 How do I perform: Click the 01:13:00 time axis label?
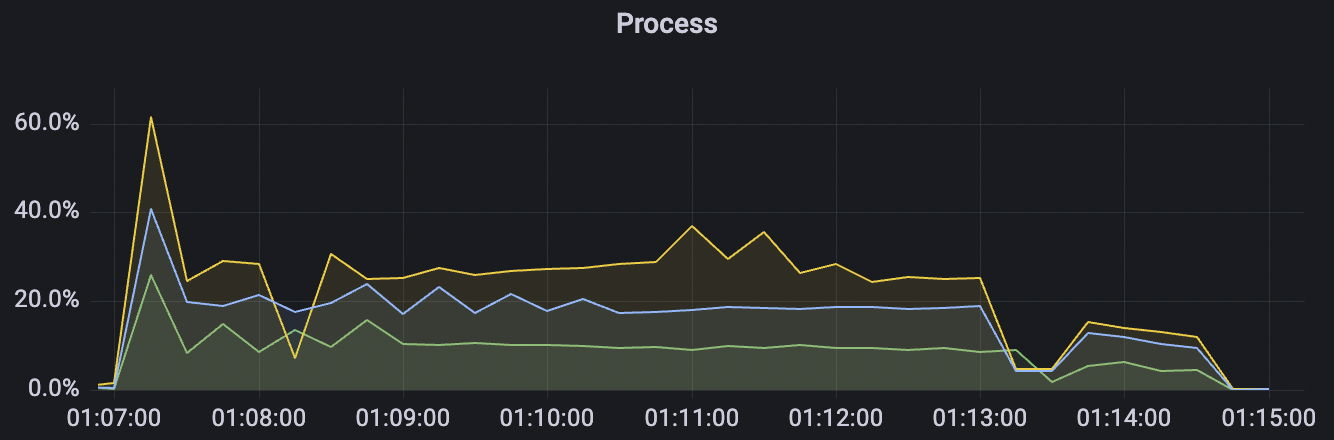[980, 416]
